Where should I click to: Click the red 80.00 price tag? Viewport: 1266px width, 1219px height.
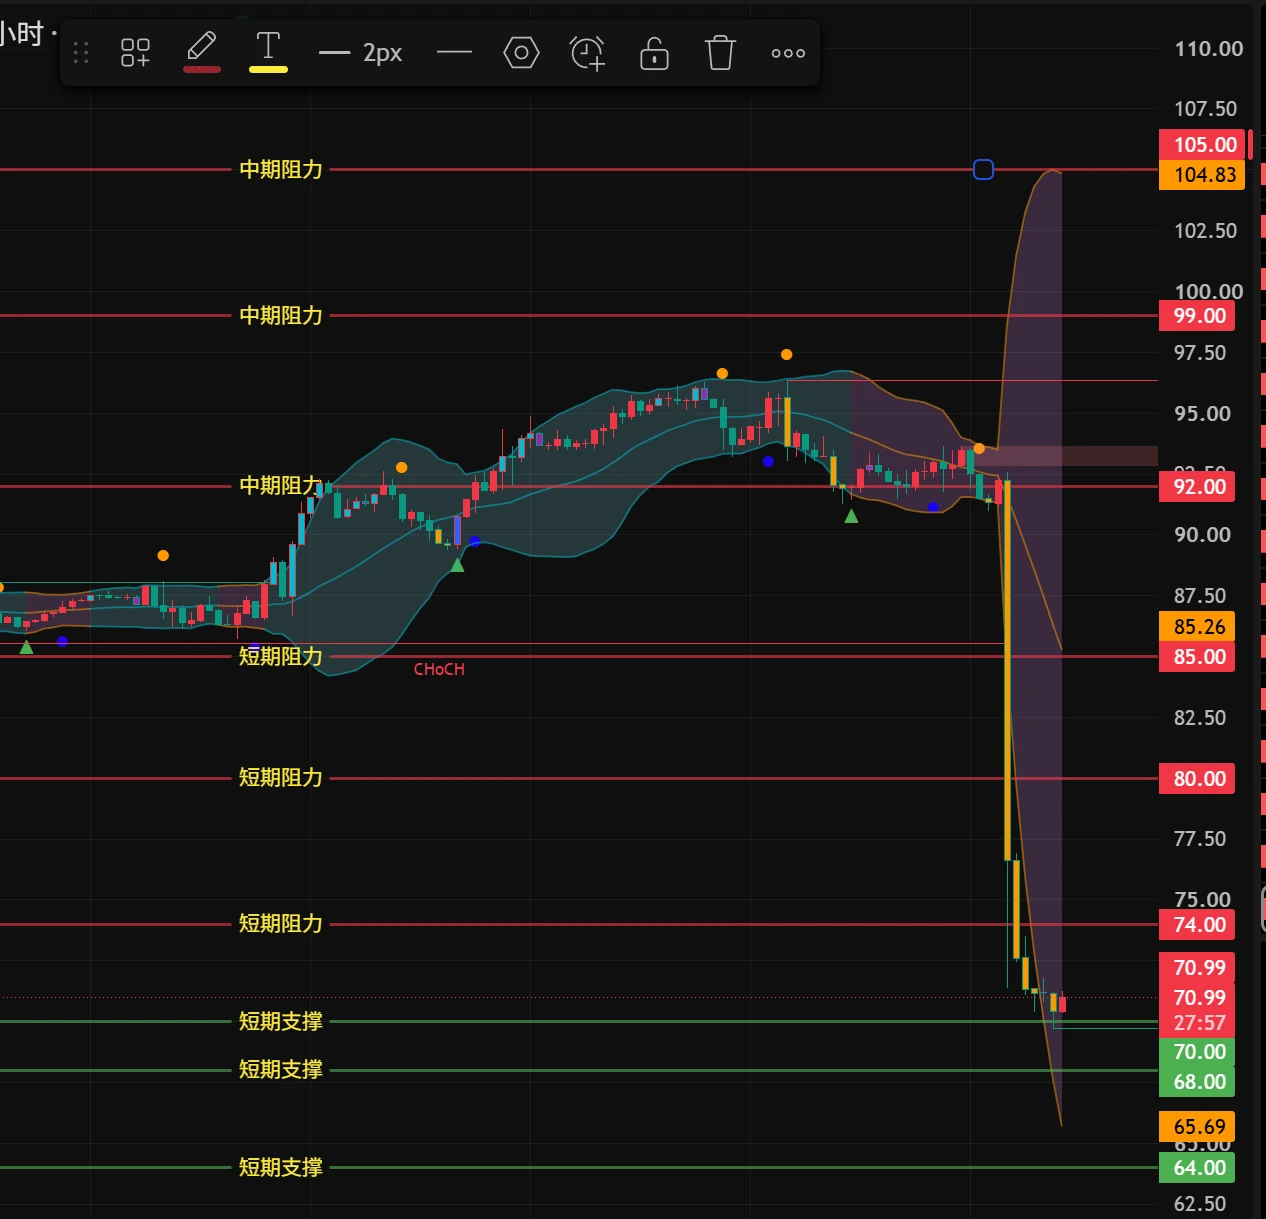(x=1197, y=779)
